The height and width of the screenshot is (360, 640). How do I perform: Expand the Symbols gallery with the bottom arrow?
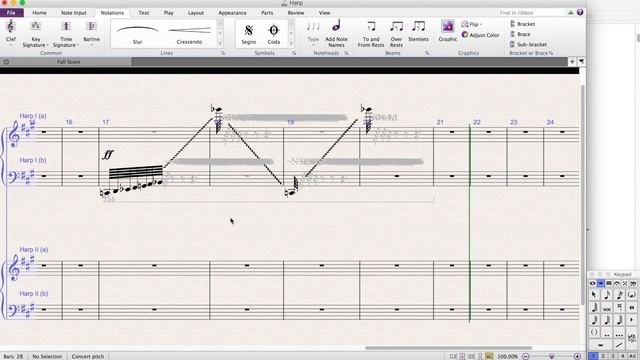[x=291, y=43]
